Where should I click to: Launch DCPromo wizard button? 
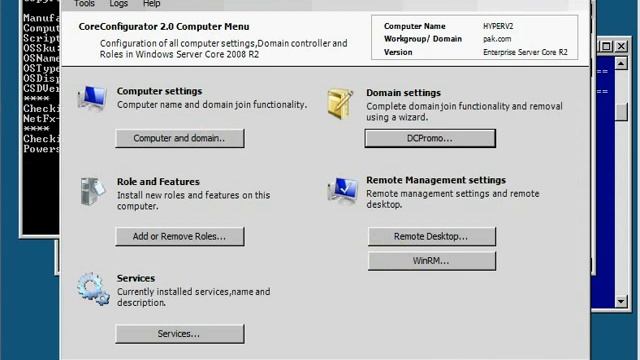(x=430, y=138)
